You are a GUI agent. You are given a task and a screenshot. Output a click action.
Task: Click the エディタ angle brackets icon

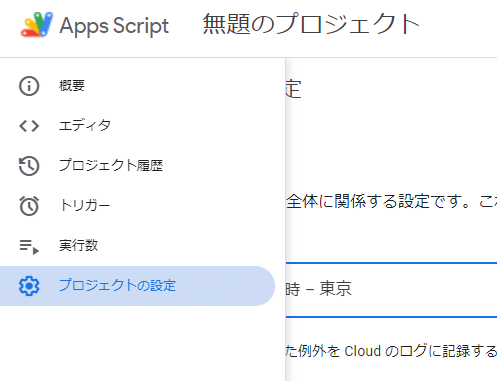coord(29,126)
